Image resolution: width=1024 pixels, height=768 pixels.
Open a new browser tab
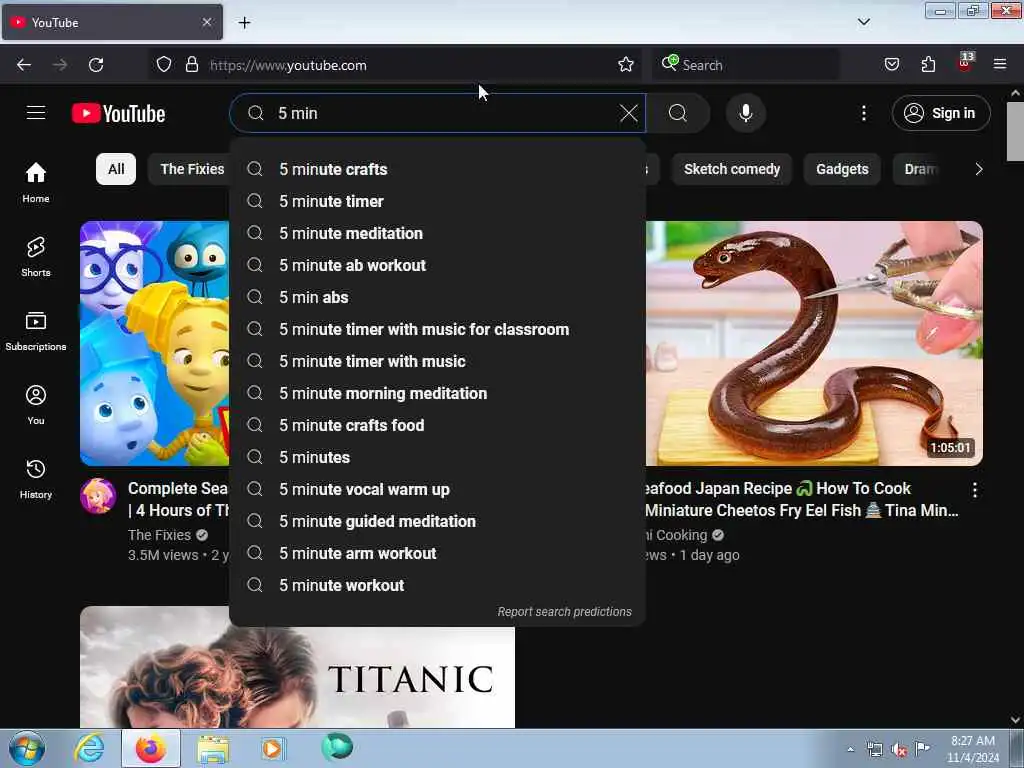(244, 23)
